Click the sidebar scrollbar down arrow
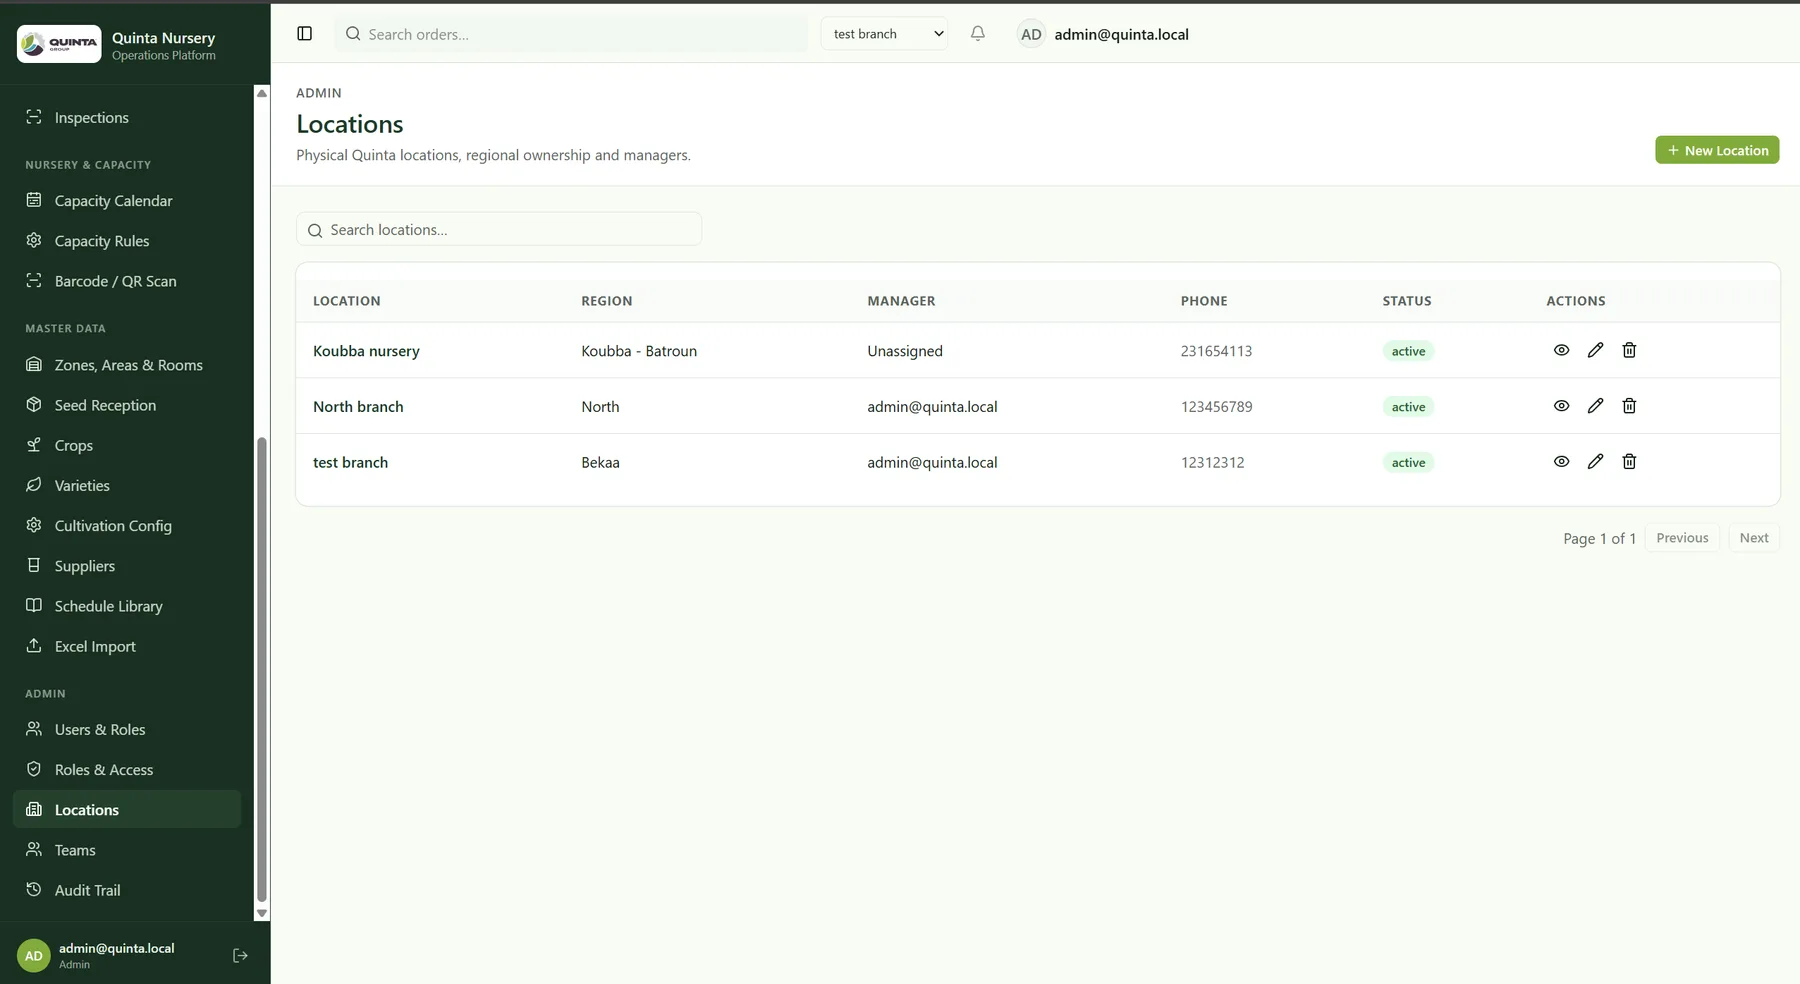The height and width of the screenshot is (984, 1800). tap(262, 913)
